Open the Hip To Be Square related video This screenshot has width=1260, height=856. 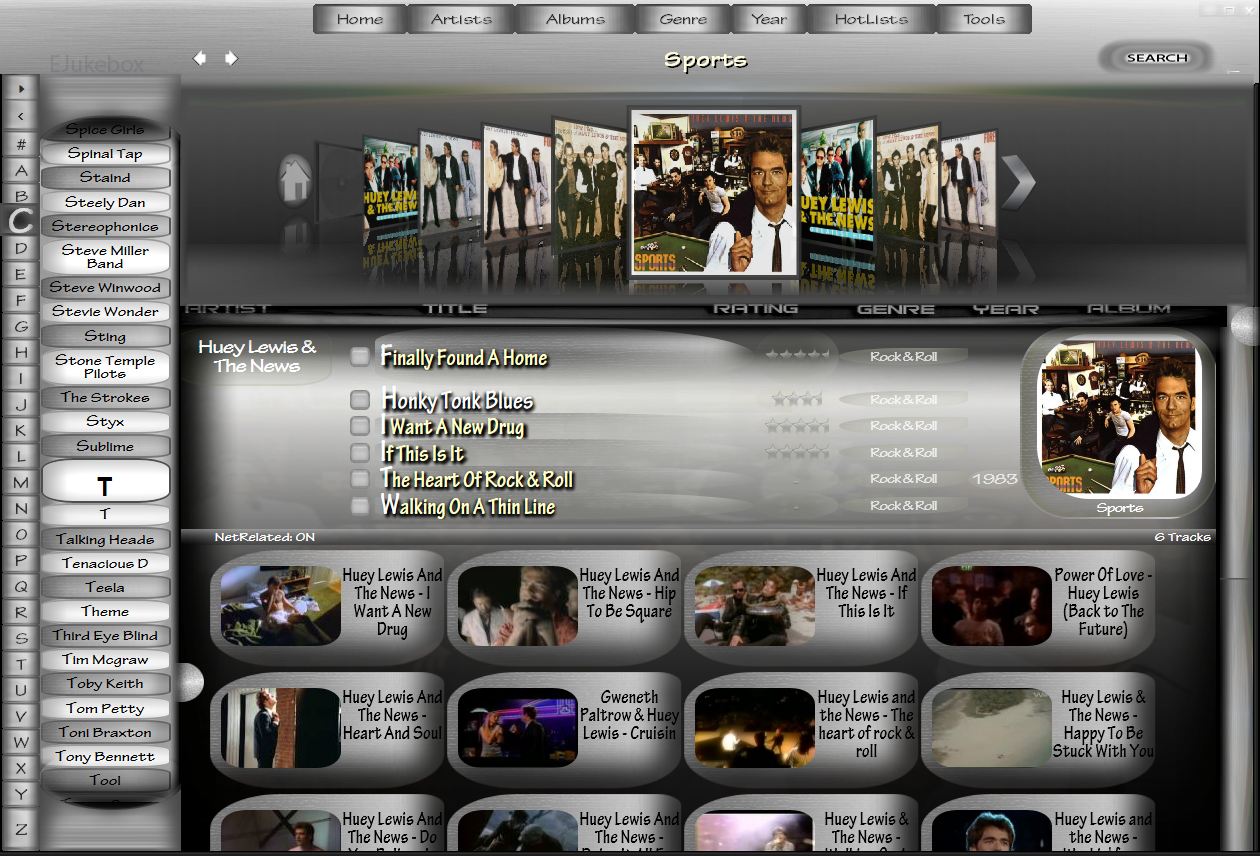[x=564, y=606]
